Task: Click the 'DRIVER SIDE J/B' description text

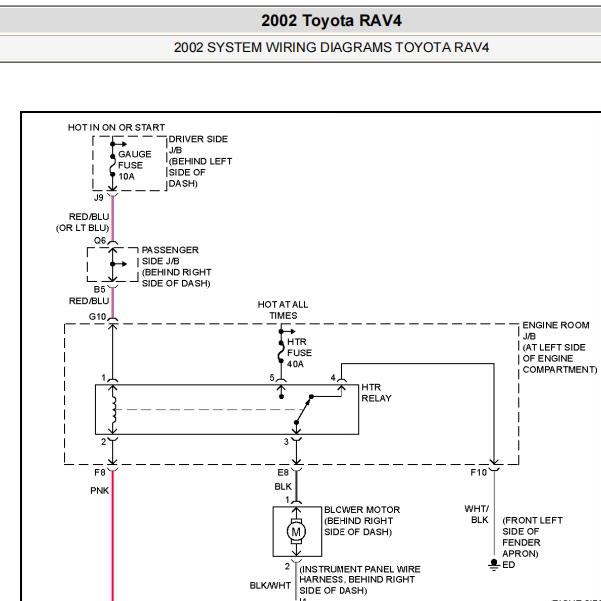Action: (x=200, y=161)
